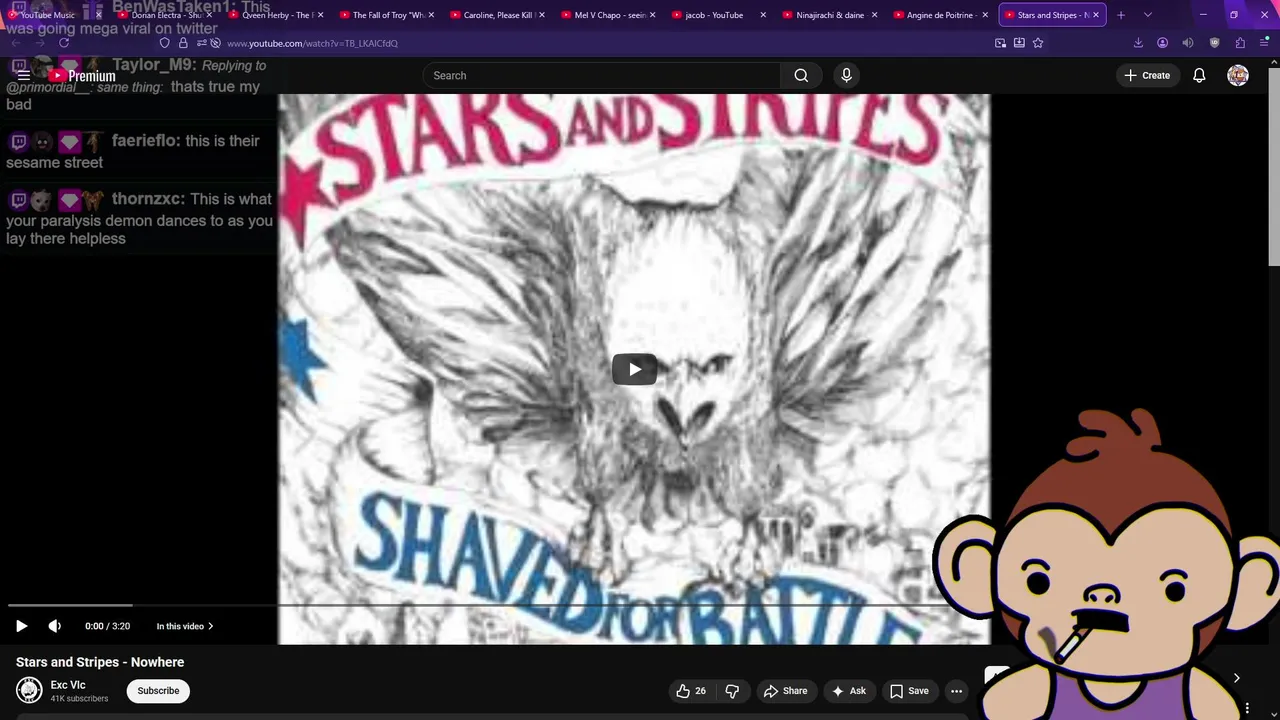
Task: Close the jacob - YouTube tab
Action: 763,15
